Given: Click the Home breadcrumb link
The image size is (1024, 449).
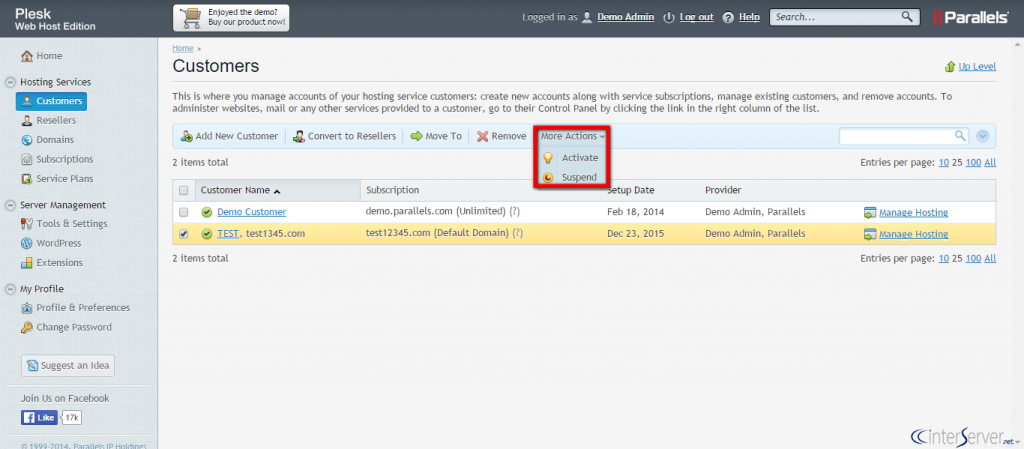Looking at the screenshot, I should click(183, 48).
